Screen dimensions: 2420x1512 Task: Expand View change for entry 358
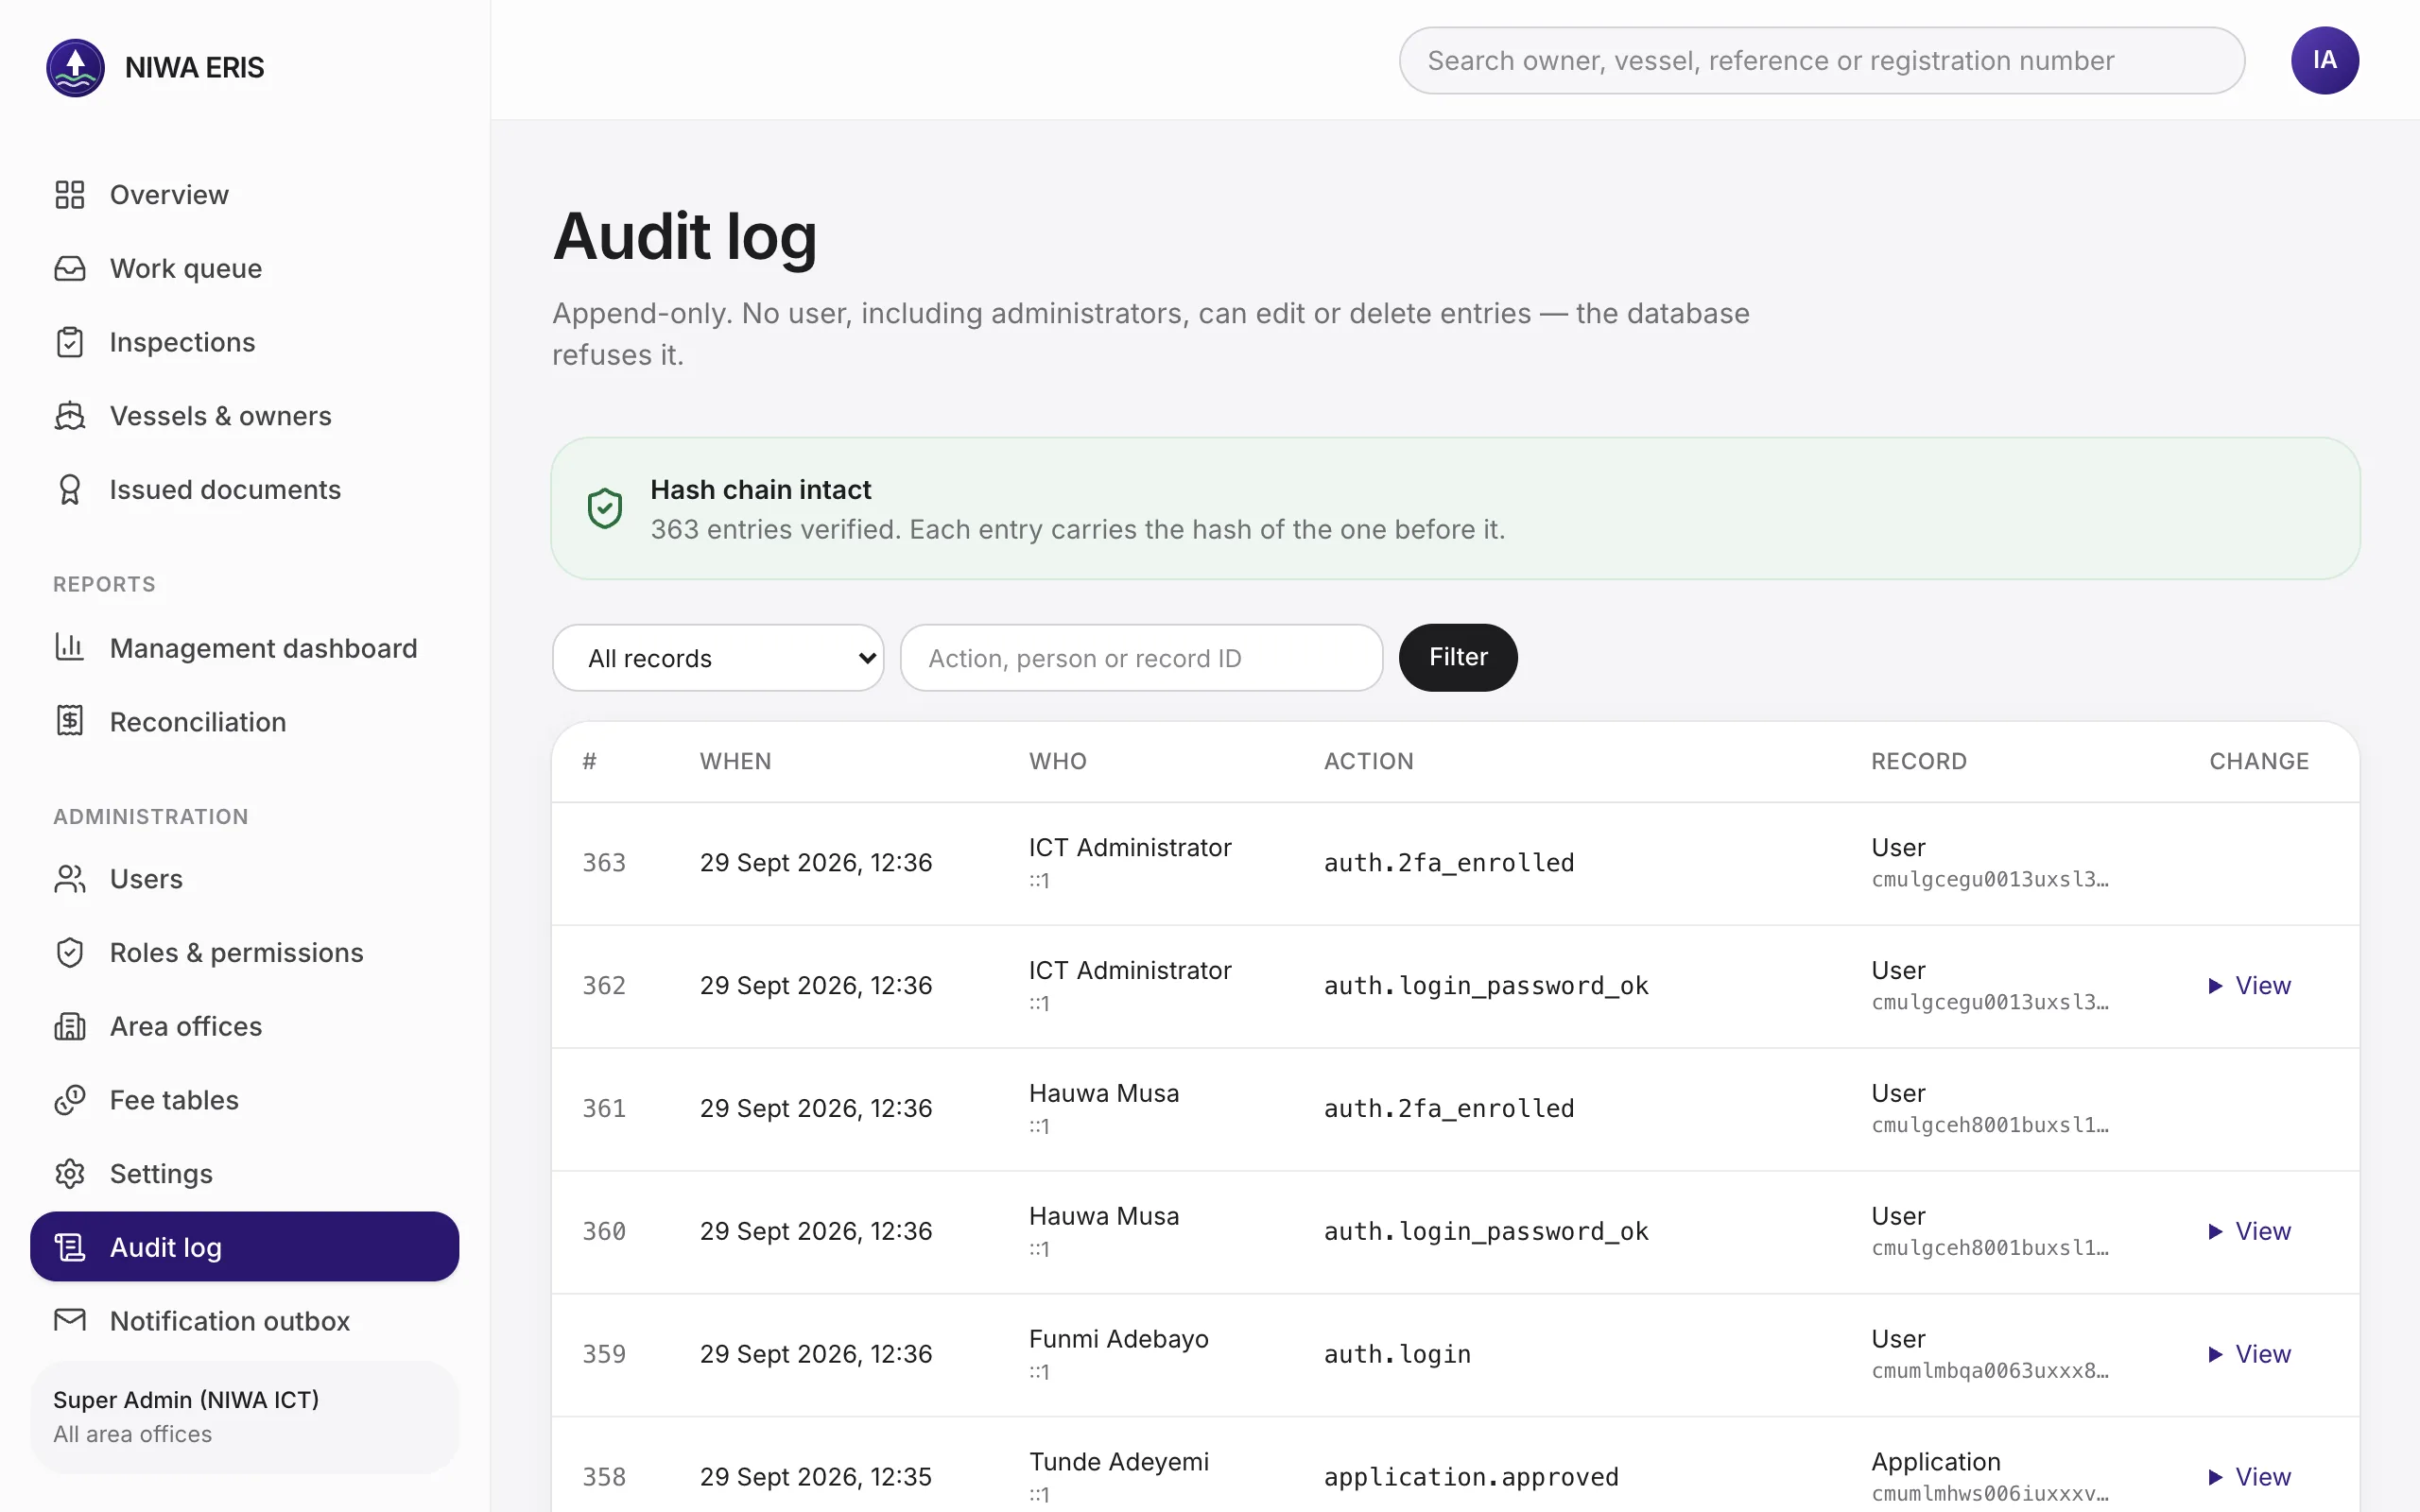pyautogui.click(x=2250, y=1477)
